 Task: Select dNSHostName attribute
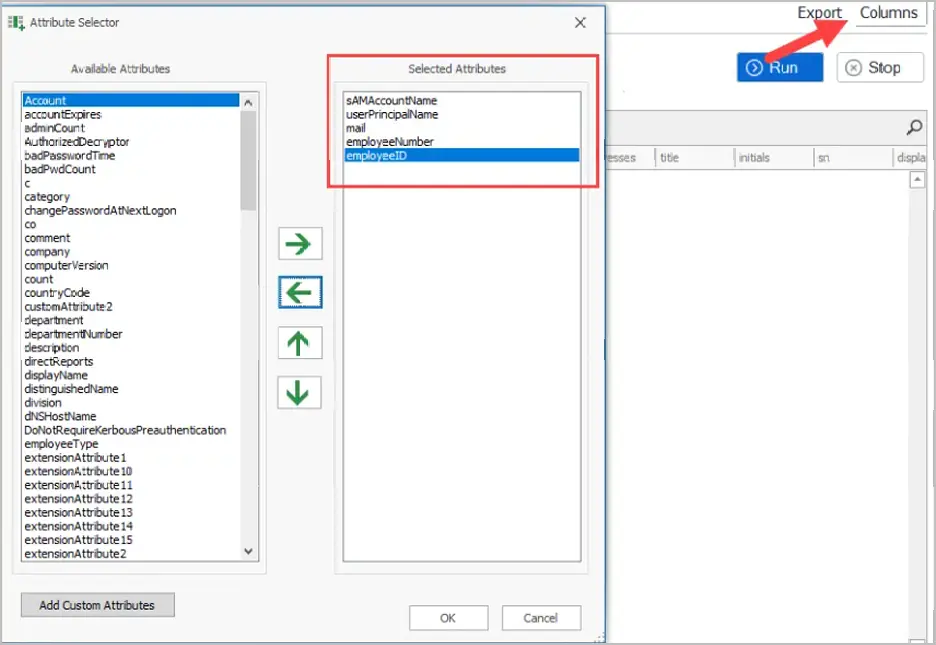click(x=60, y=416)
